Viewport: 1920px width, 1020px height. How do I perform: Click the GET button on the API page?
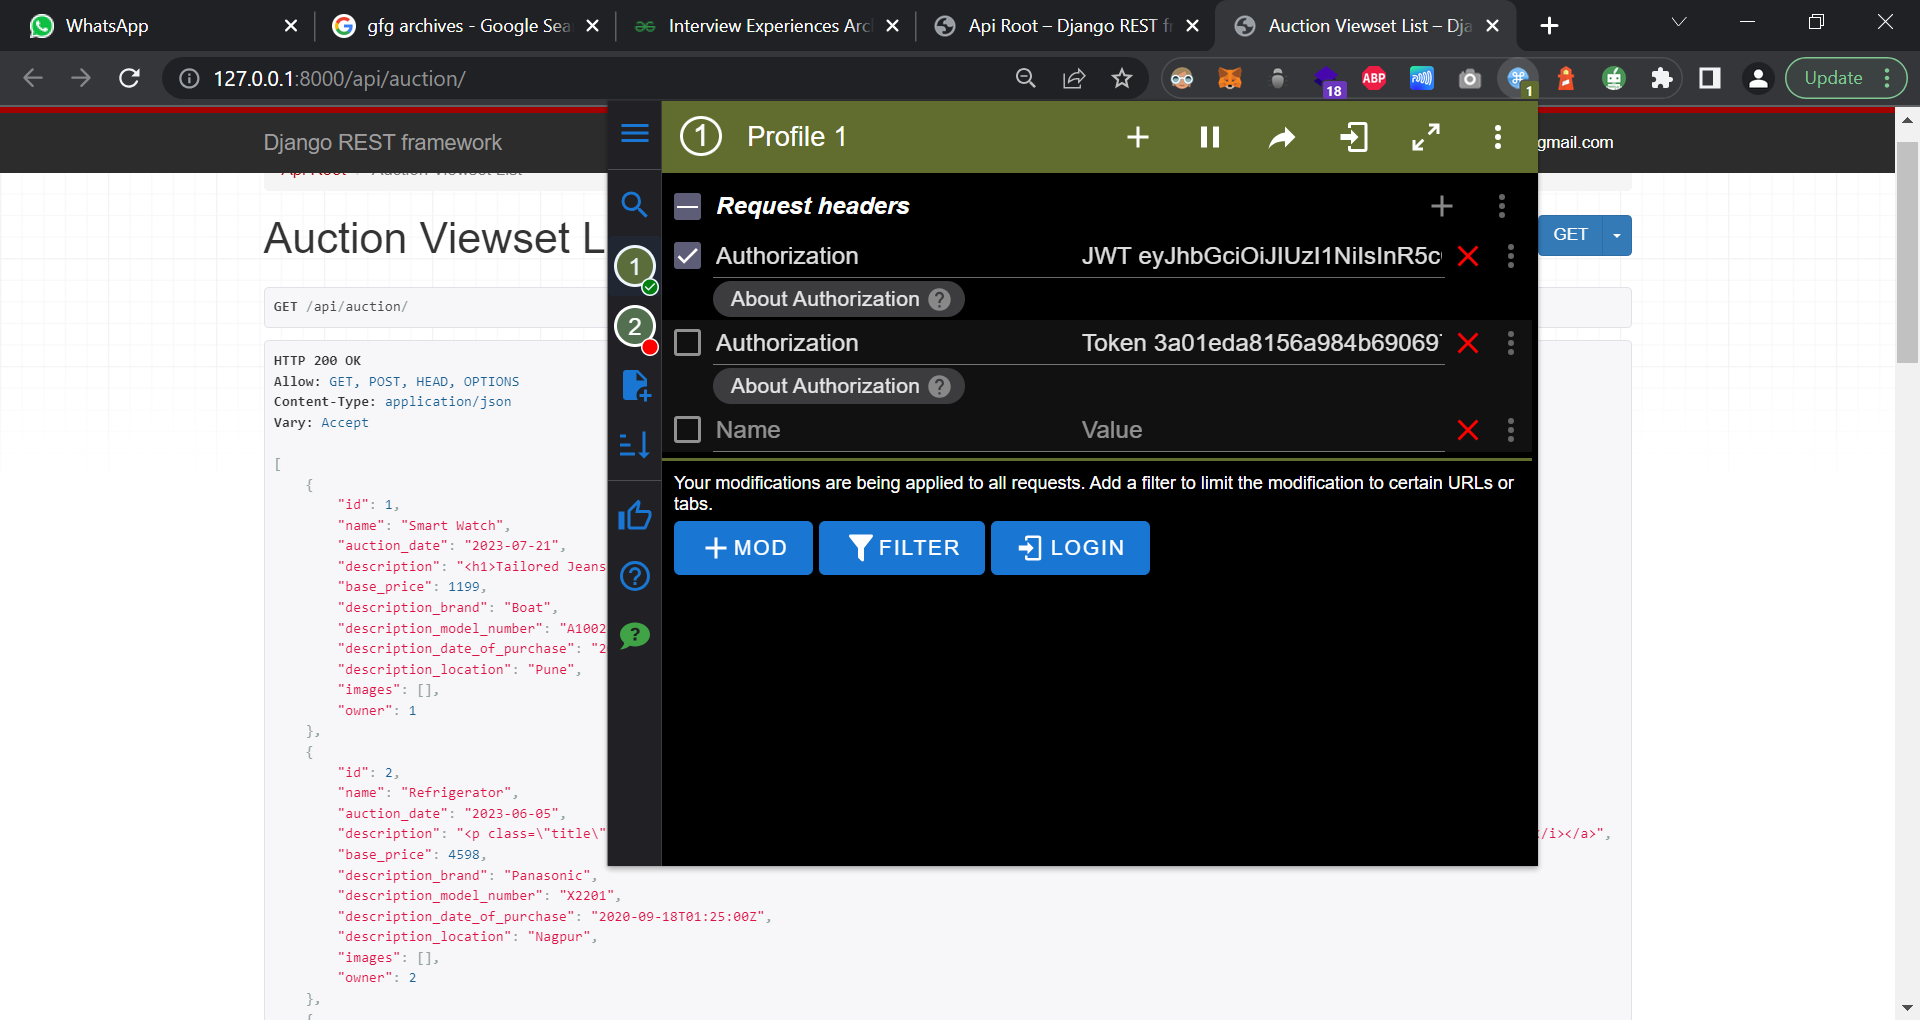1570,235
